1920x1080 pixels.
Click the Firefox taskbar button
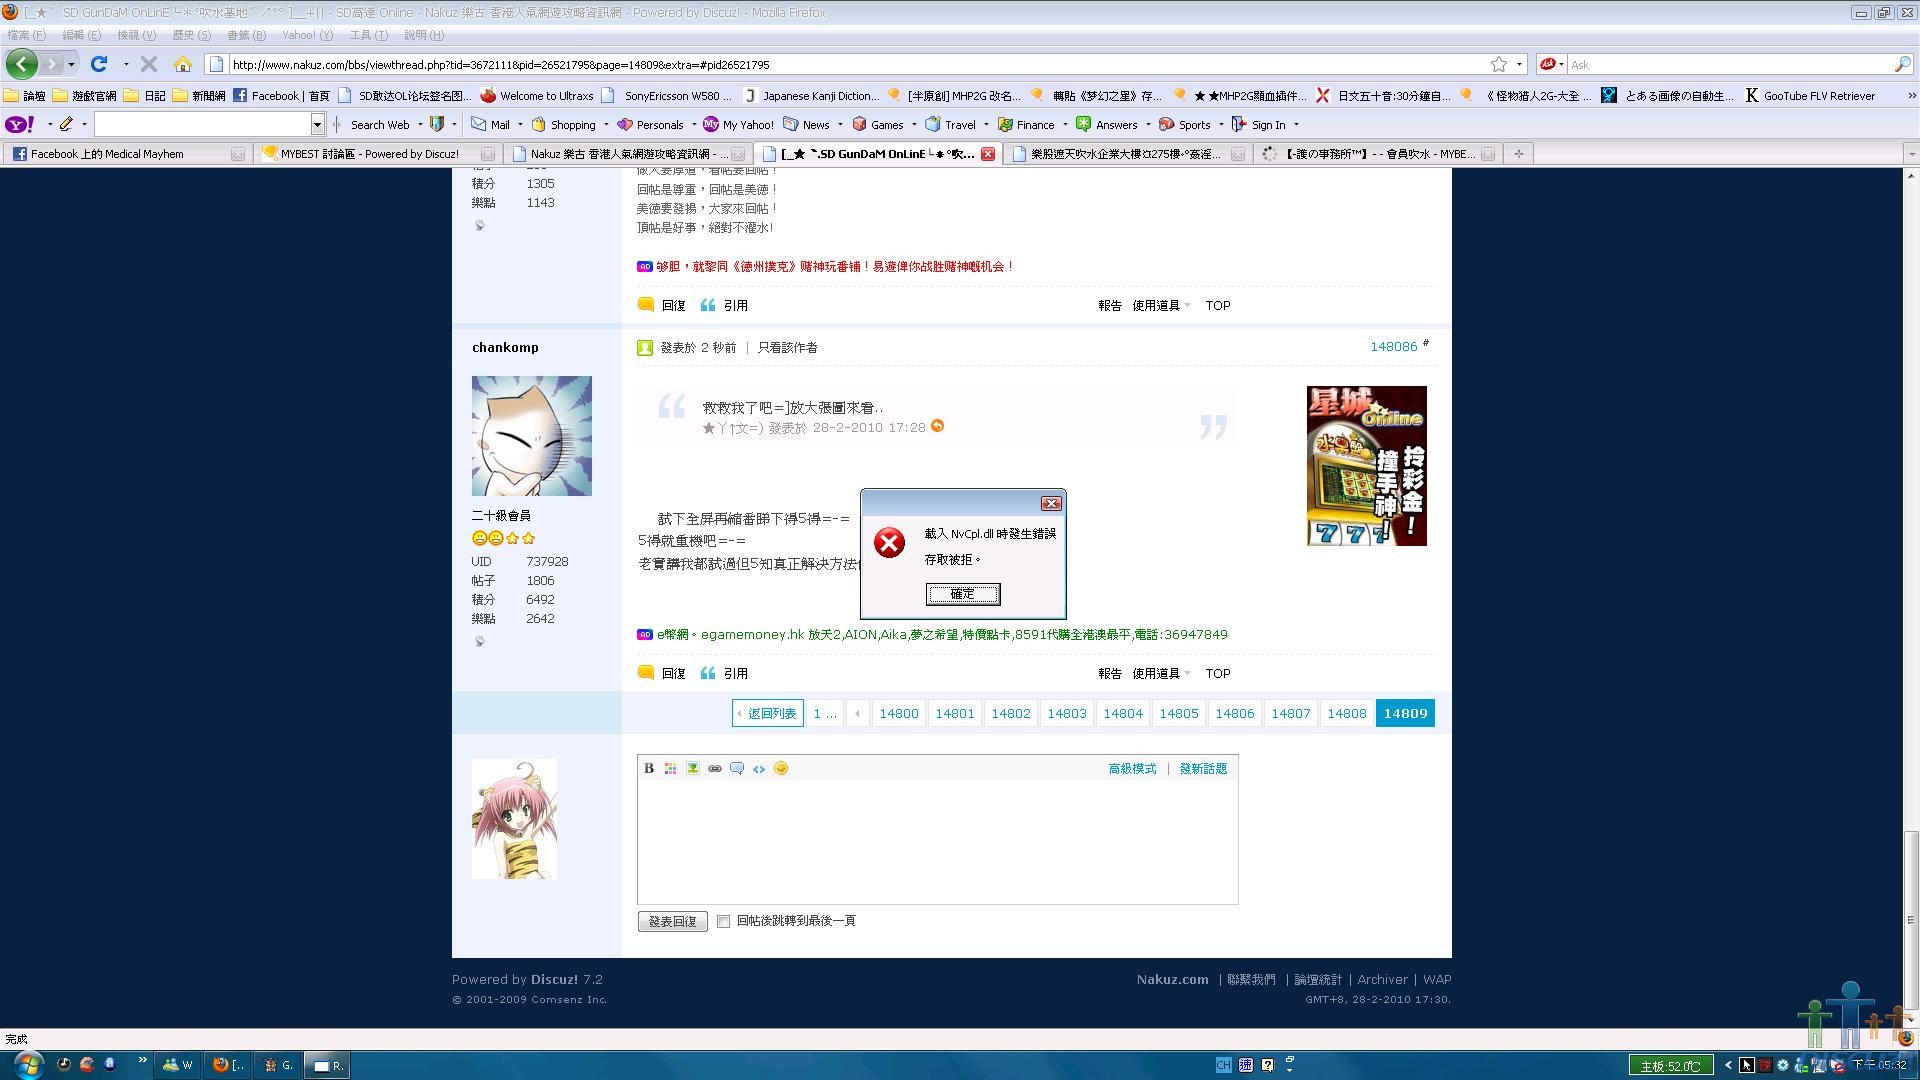(x=228, y=1065)
